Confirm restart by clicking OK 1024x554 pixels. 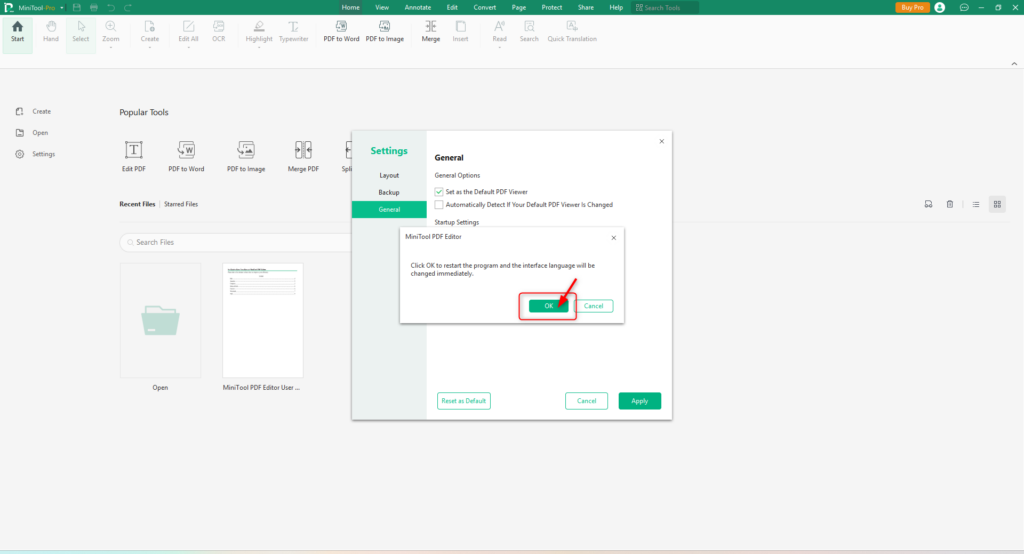coord(549,306)
